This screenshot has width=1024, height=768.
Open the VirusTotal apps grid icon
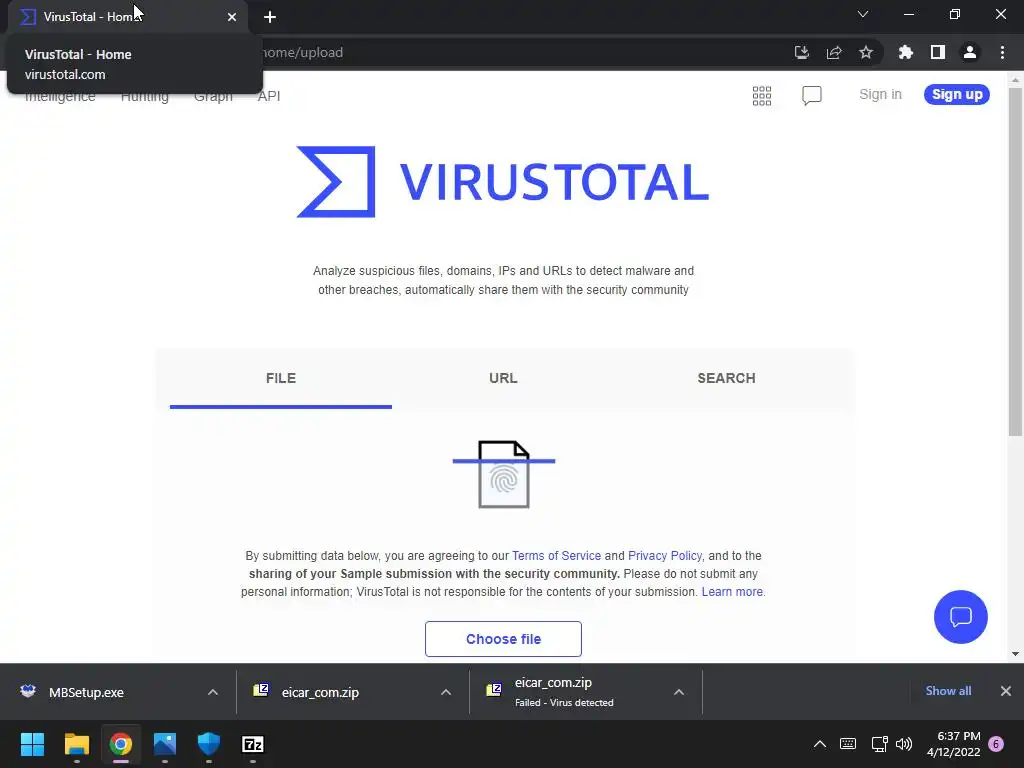pos(762,95)
